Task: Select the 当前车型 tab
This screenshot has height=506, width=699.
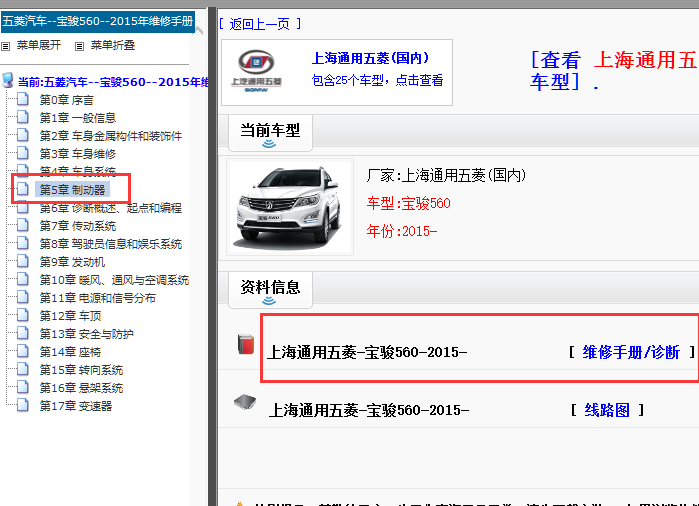Action: pos(270,133)
